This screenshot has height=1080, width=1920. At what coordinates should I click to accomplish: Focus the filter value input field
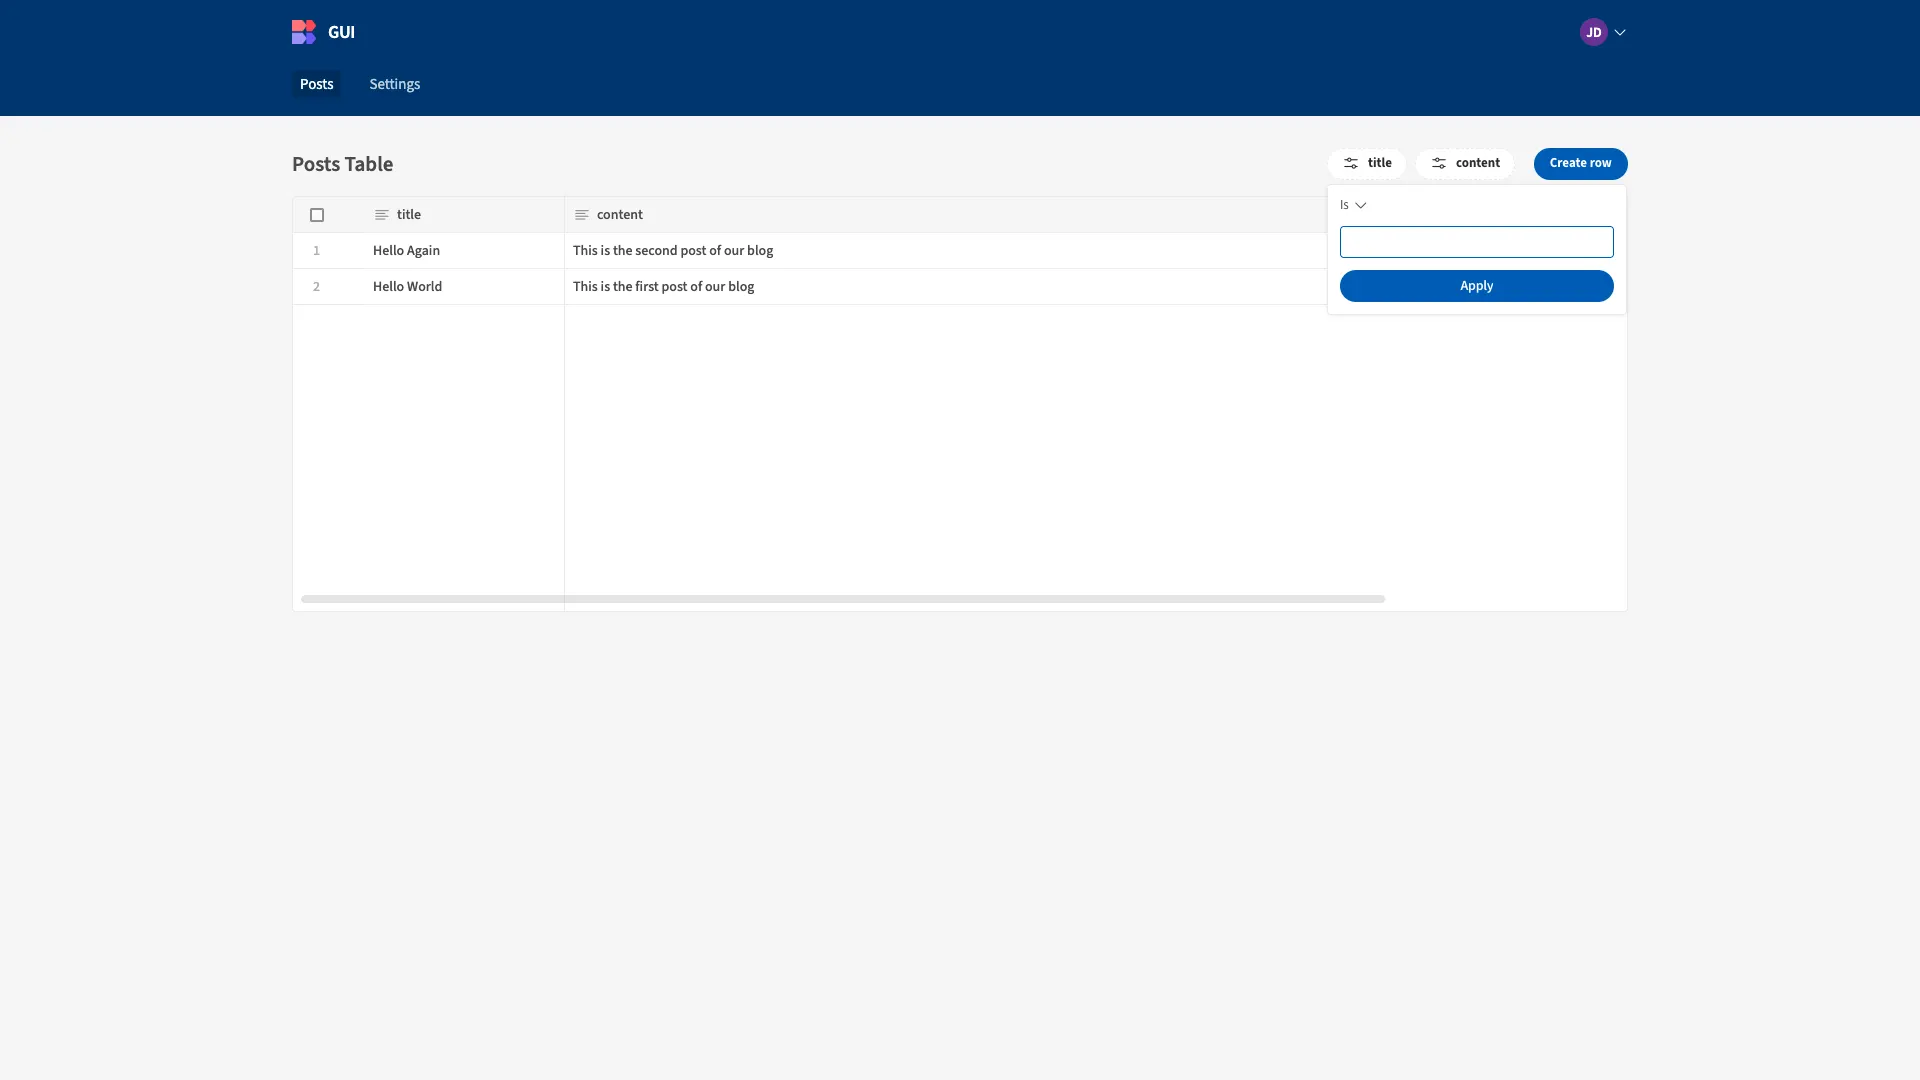(1476, 242)
